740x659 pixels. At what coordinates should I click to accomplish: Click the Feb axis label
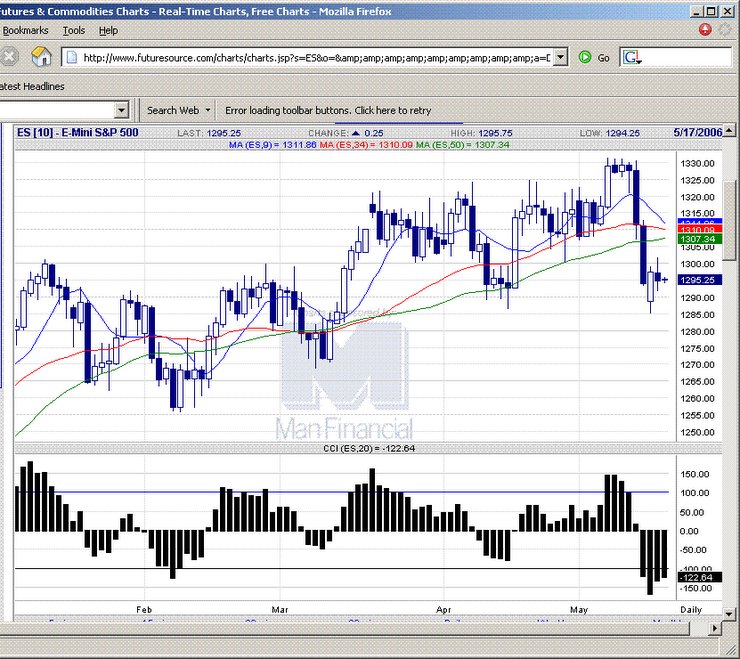[144, 610]
